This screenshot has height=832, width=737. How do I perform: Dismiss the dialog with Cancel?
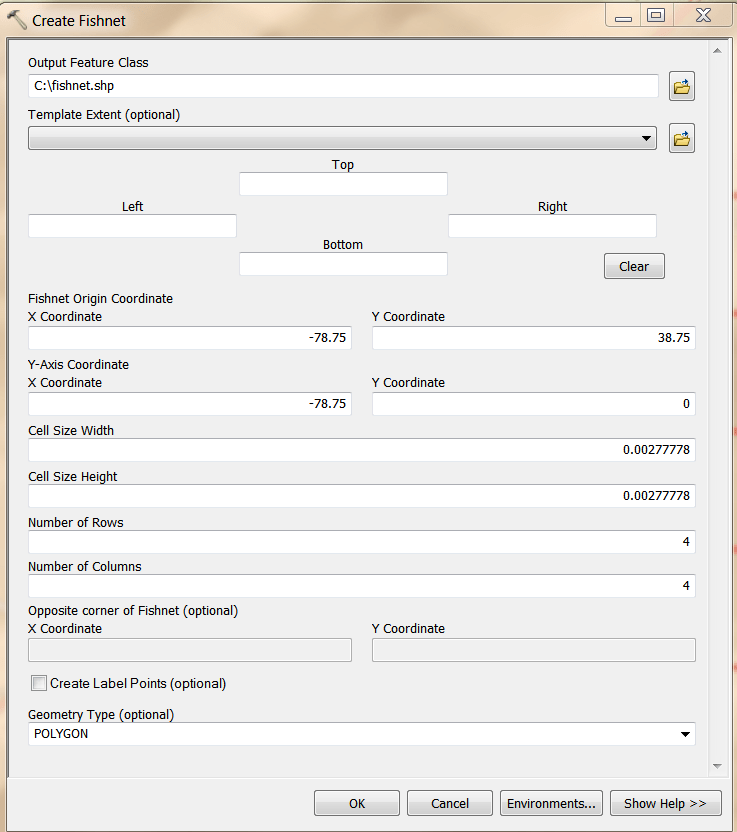(x=449, y=802)
